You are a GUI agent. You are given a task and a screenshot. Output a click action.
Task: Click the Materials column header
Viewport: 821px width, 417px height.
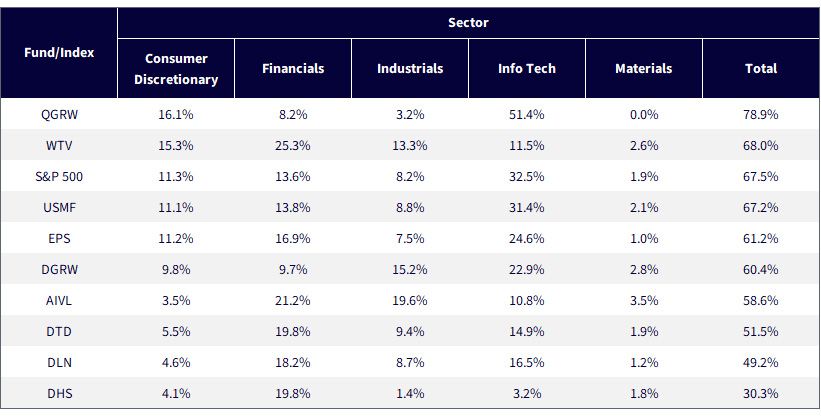(x=644, y=69)
